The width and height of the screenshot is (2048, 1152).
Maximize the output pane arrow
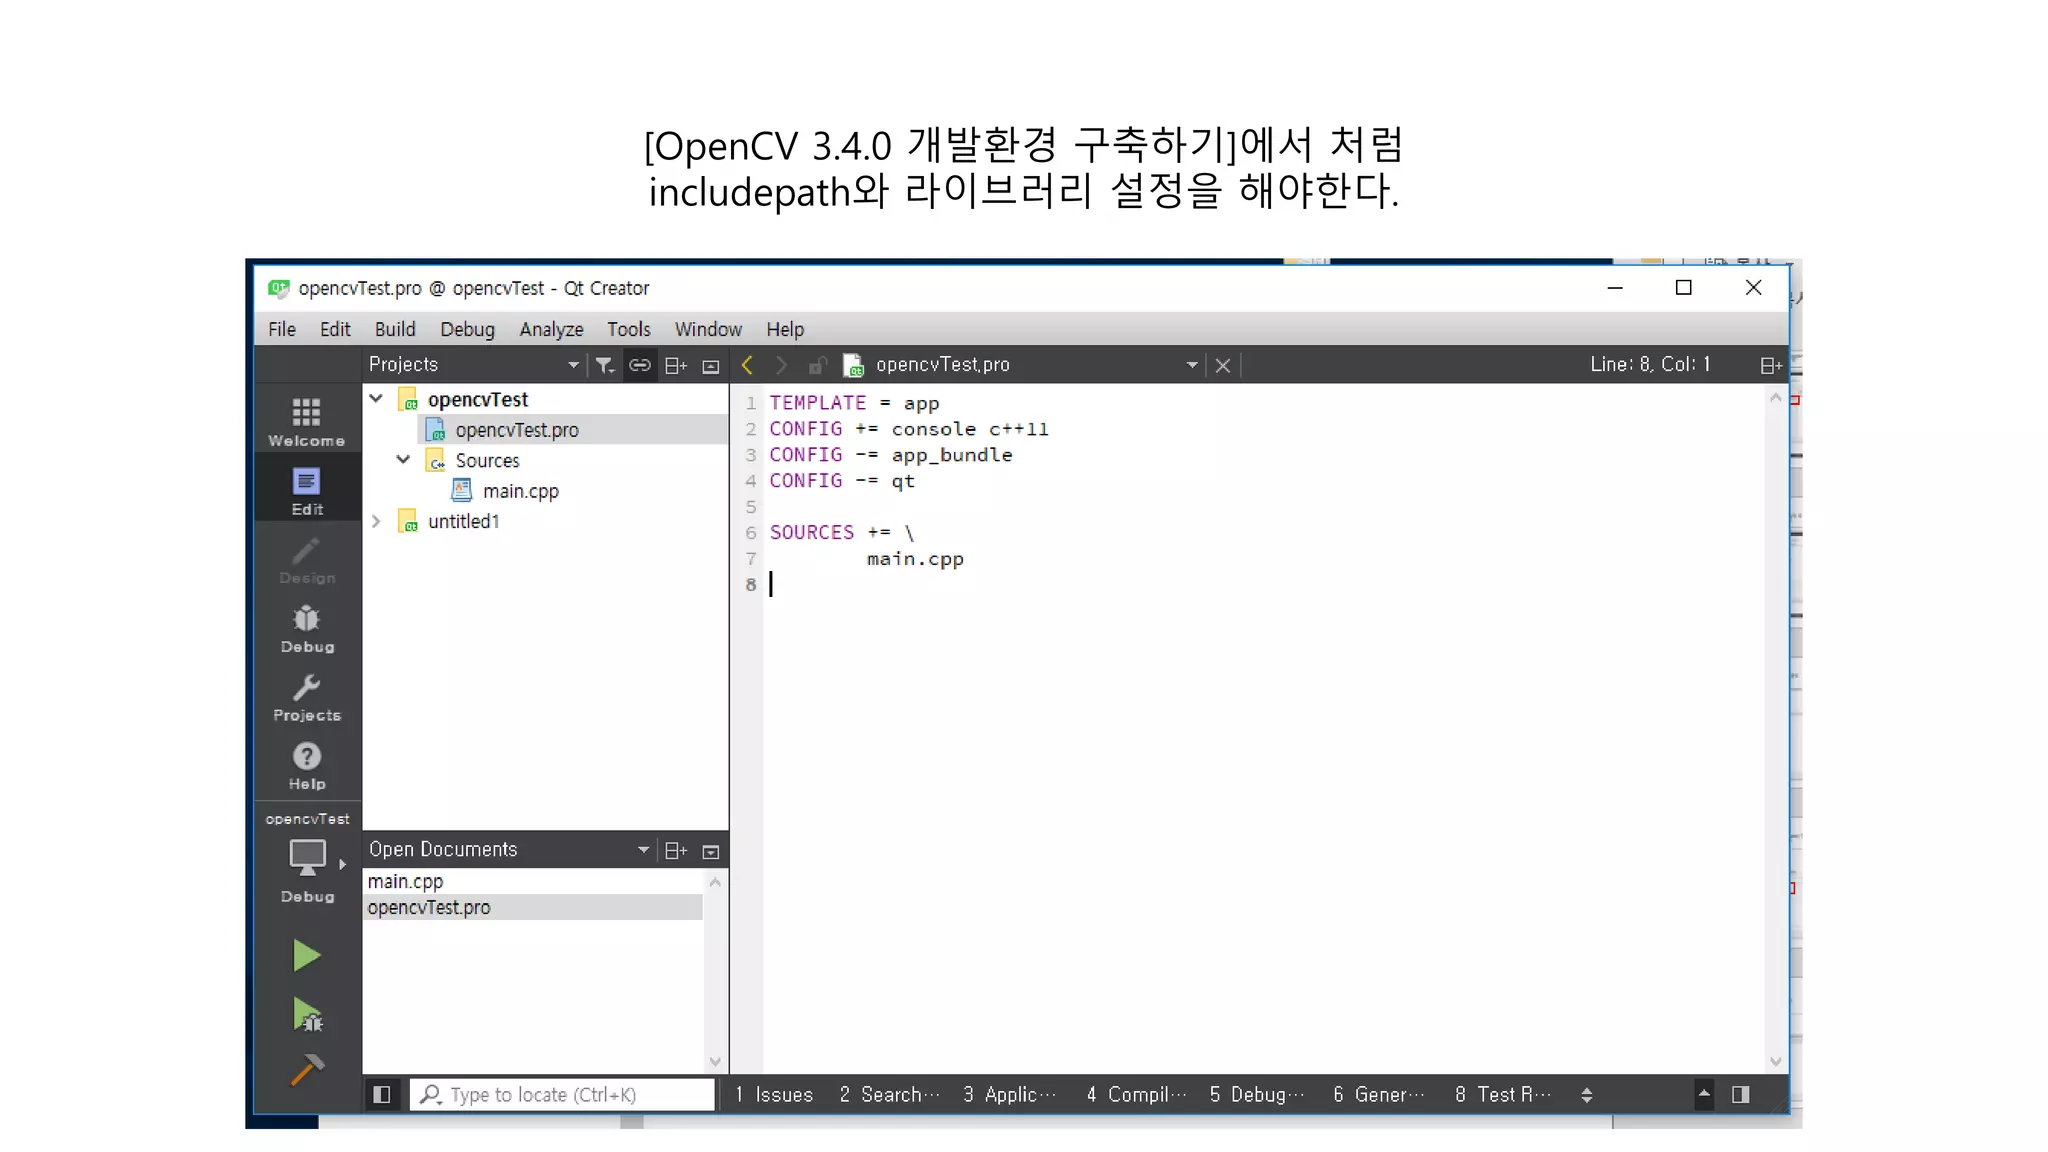[x=1704, y=1094]
